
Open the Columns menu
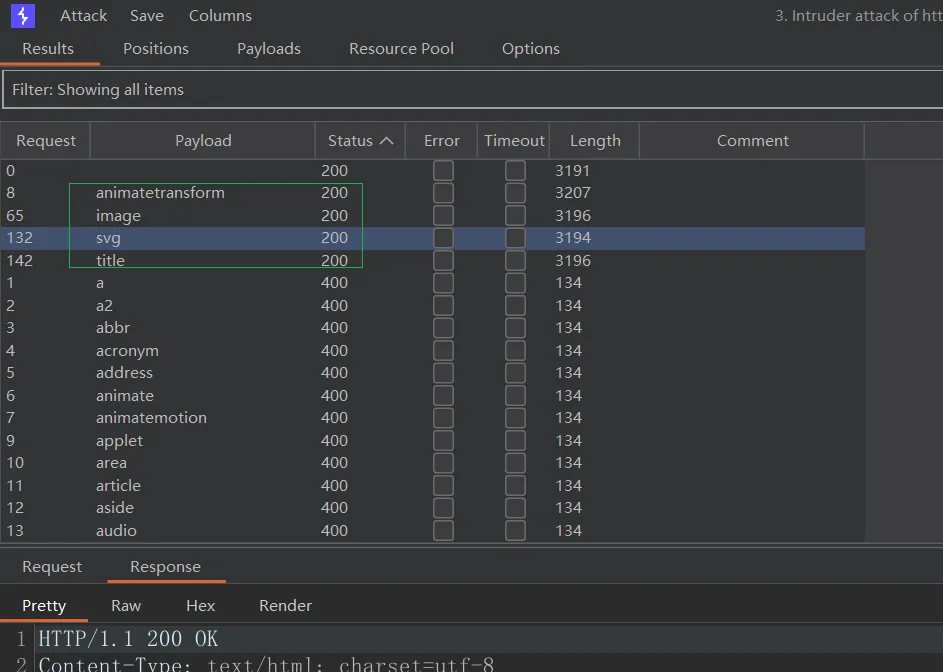[x=220, y=16]
